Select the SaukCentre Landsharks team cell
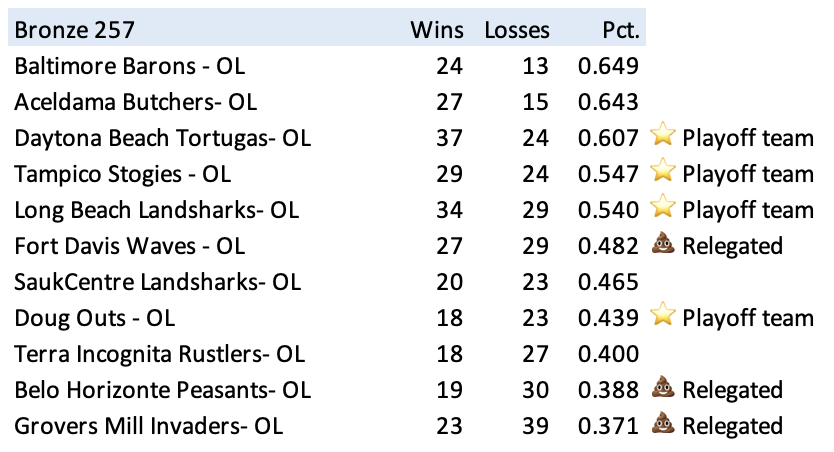Image resolution: width=834 pixels, height=452 pixels. (157, 282)
